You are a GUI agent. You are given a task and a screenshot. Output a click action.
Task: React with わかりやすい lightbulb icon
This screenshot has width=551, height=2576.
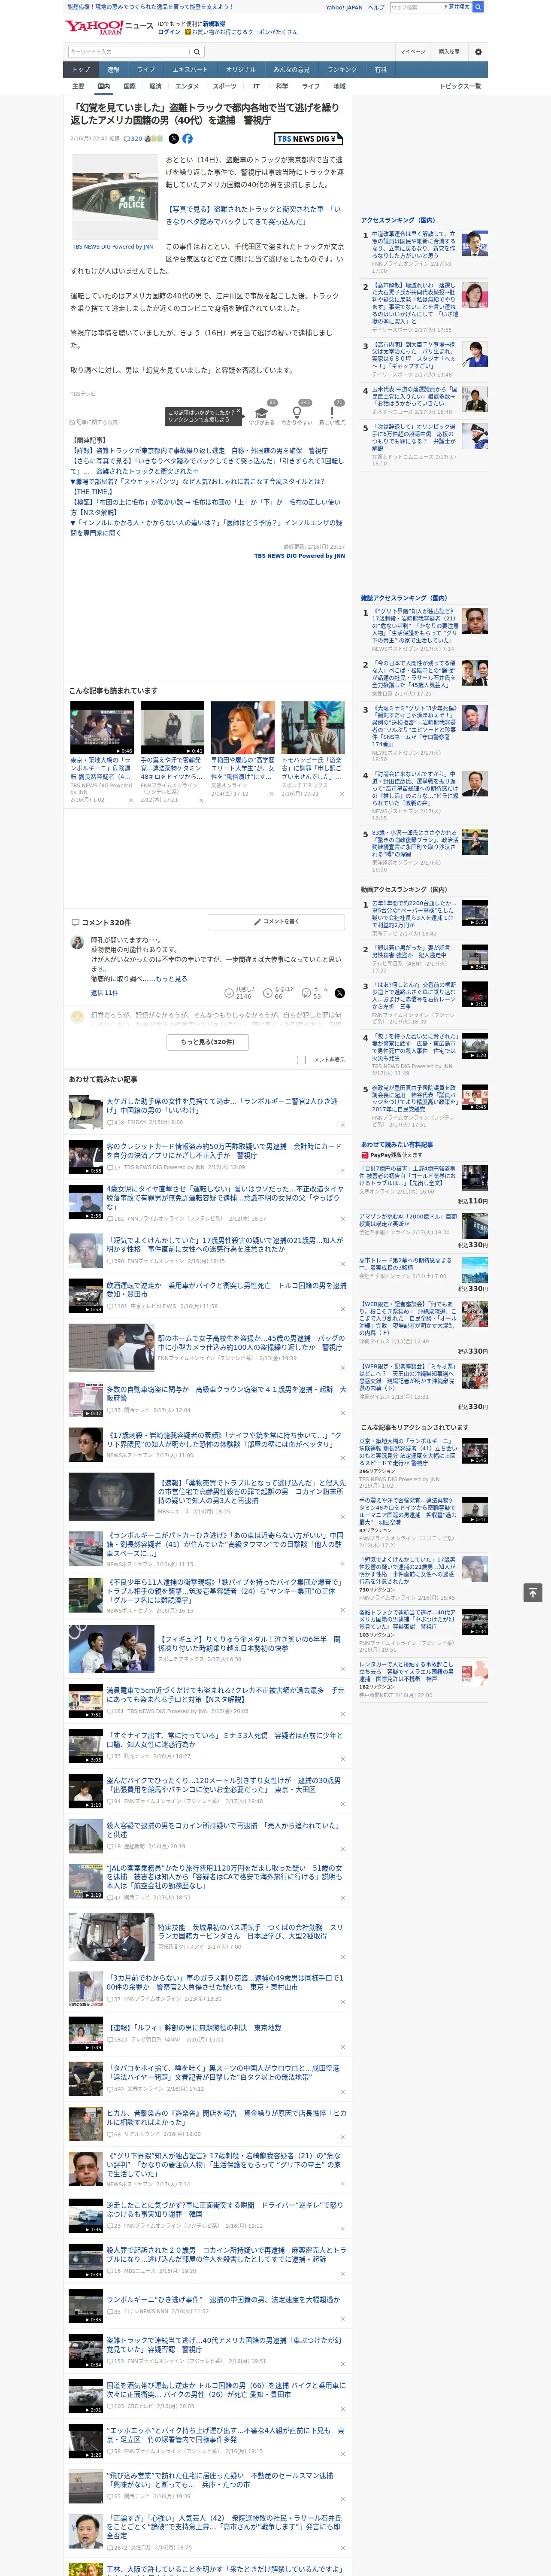coord(296,412)
